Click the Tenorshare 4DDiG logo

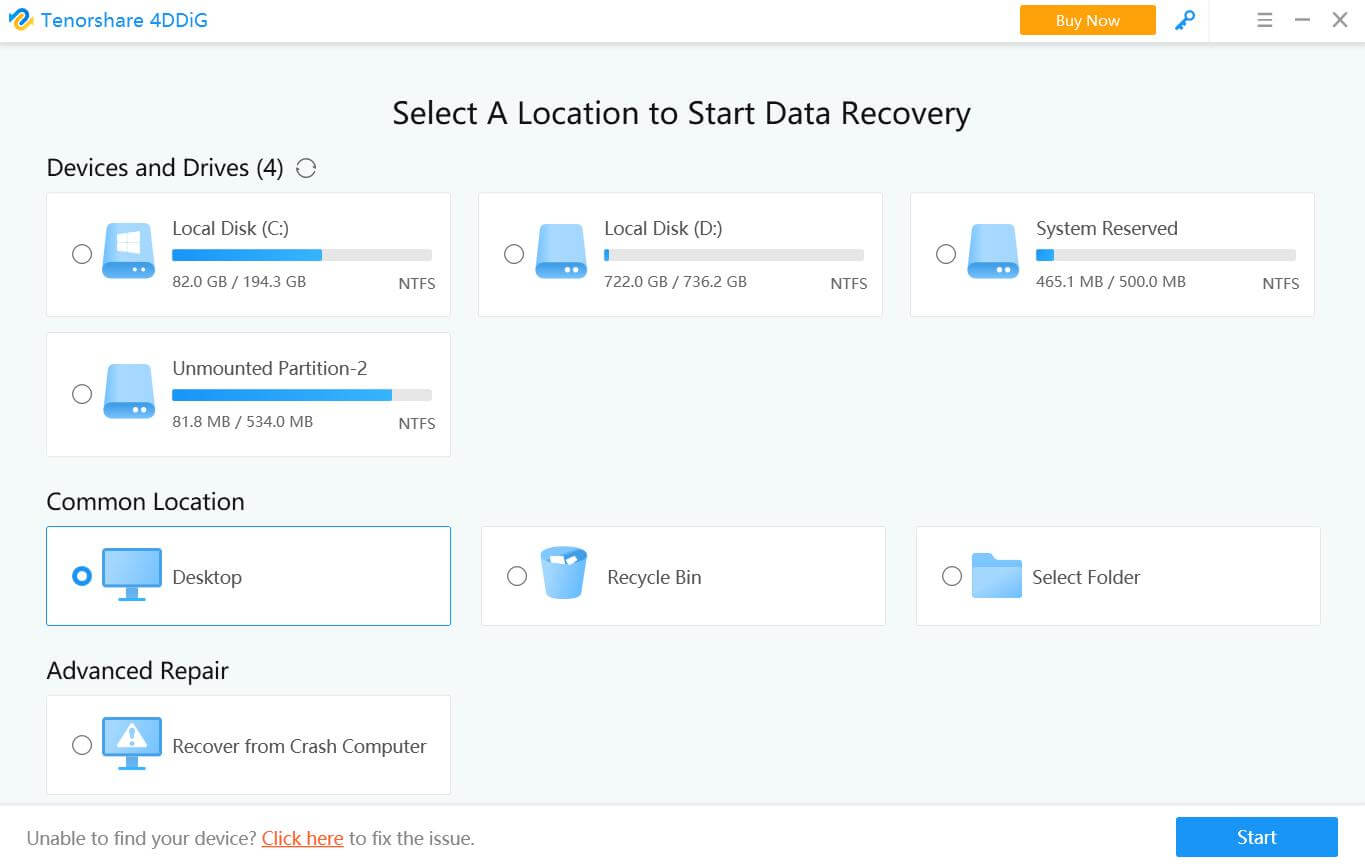[21, 20]
